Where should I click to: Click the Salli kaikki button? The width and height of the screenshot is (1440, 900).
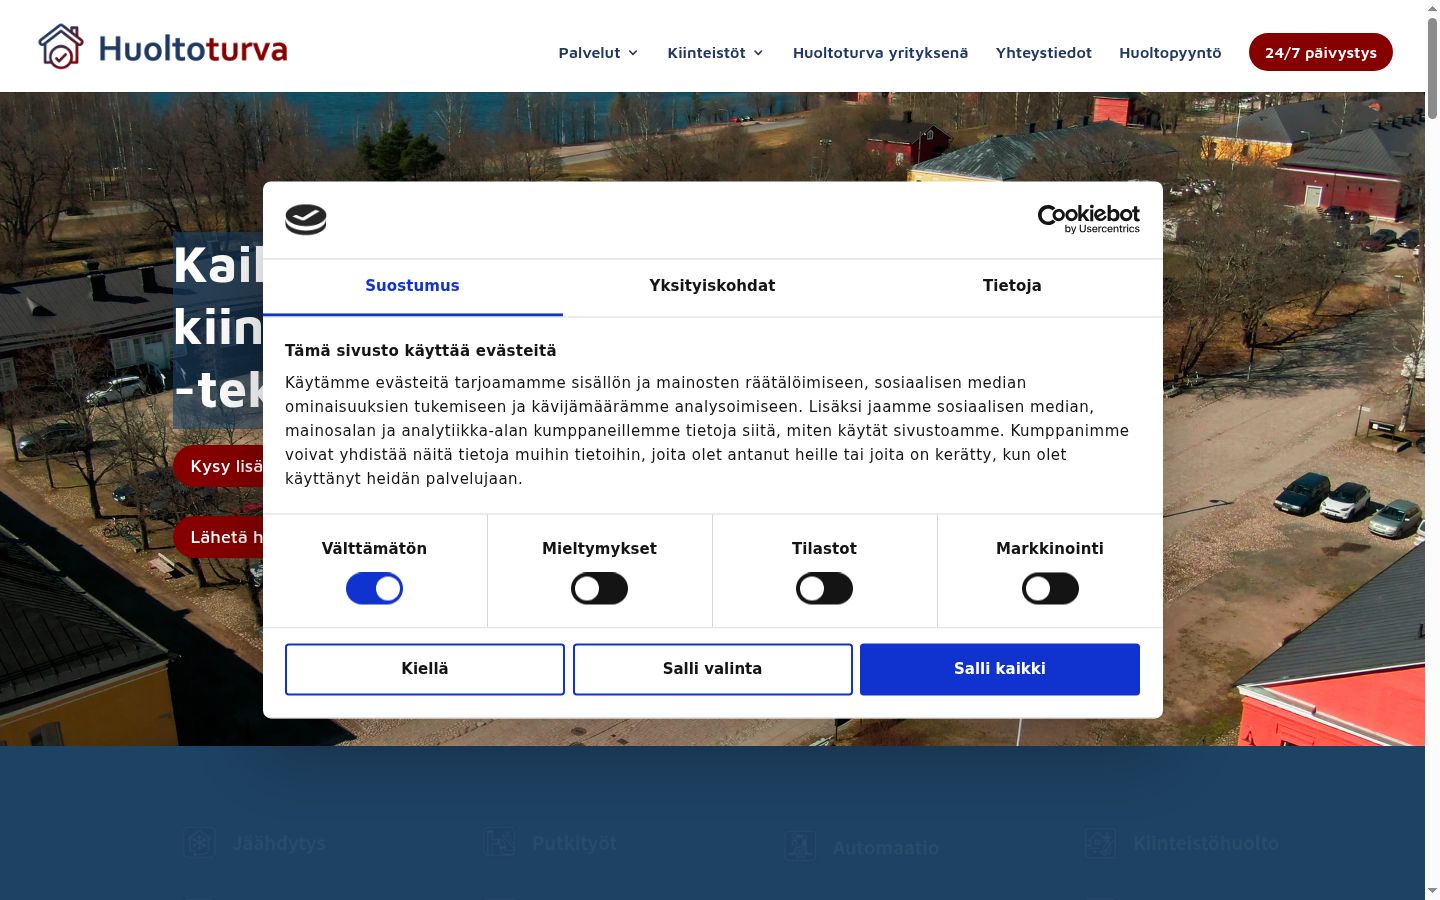coord(1000,669)
